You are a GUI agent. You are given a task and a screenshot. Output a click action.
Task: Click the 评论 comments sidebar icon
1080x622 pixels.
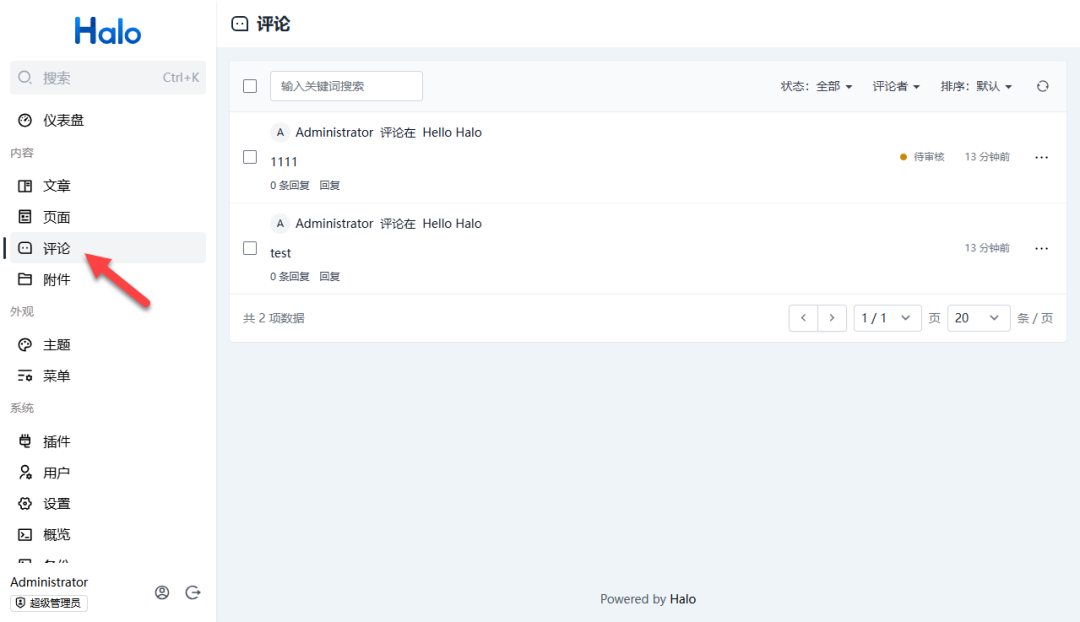(x=25, y=248)
